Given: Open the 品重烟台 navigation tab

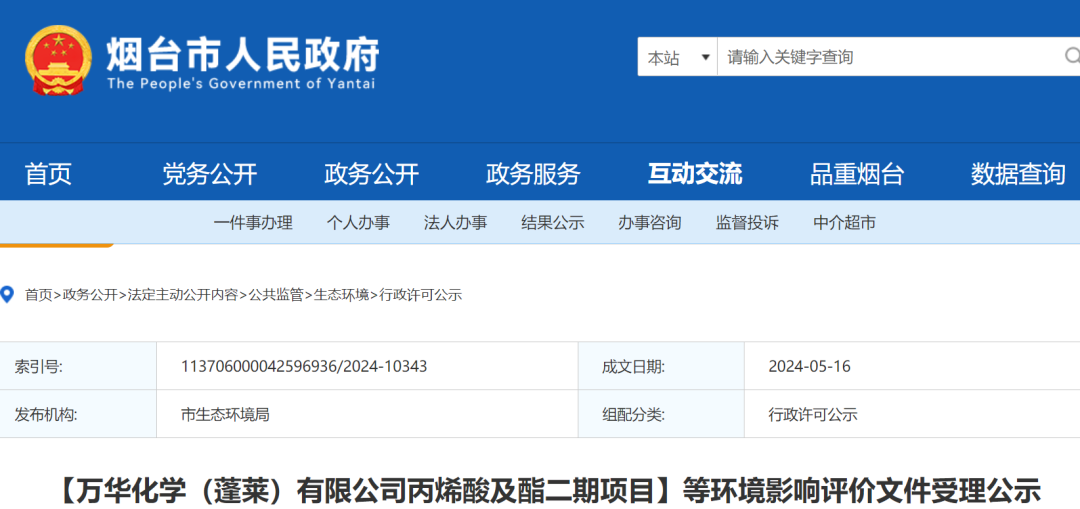Looking at the screenshot, I should click(x=857, y=174).
